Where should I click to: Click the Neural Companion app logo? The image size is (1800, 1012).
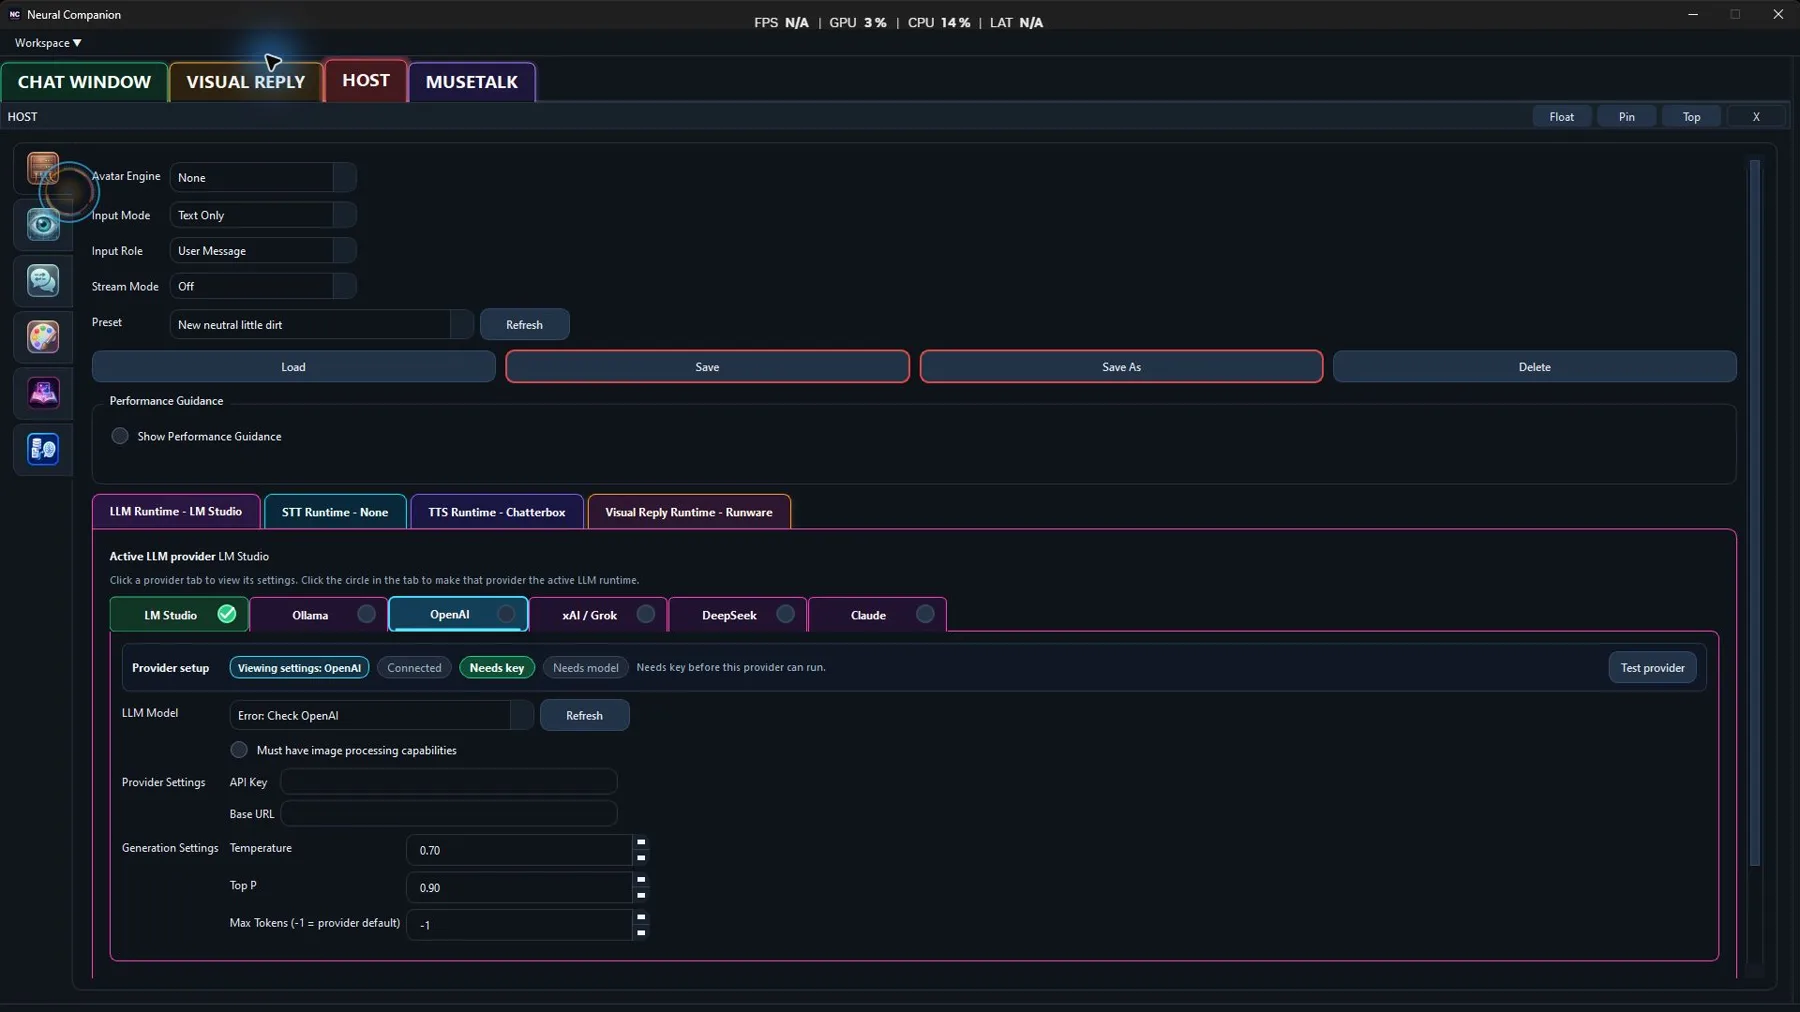click(x=14, y=14)
